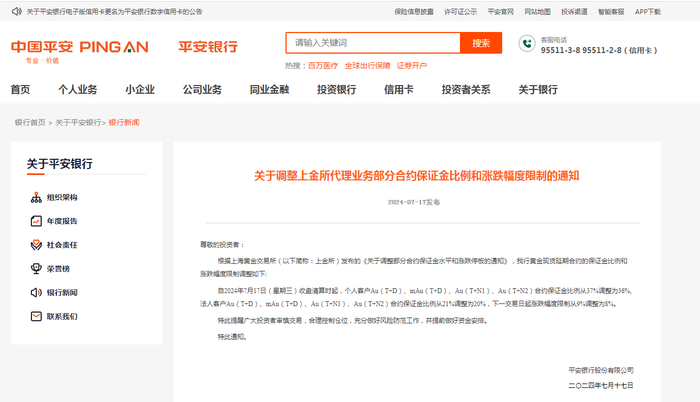The width and height of the screenshot is (700, 402).
Task: Click the 平安银行 logo
Action: pyautogui.click(x=208, y=46)
